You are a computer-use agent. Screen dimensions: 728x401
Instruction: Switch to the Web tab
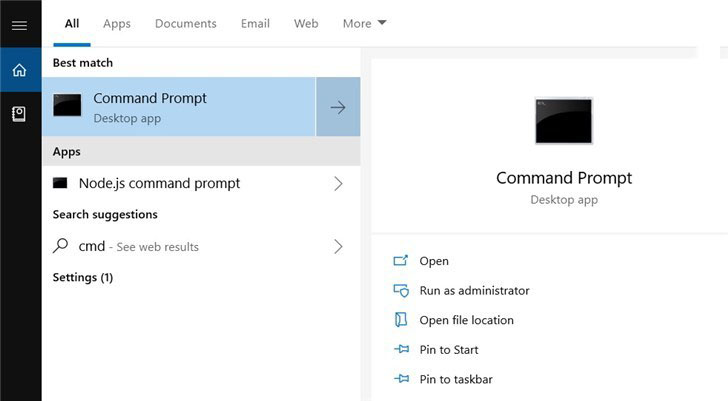tap(306, 23)
